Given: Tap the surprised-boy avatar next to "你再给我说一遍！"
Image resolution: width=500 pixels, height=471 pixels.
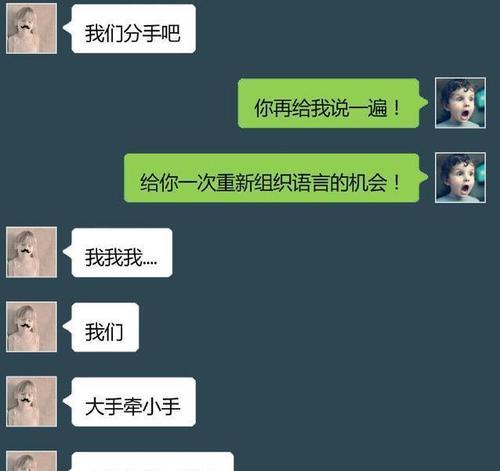Looking at the screenshot, I should click(x=460, y=103).
